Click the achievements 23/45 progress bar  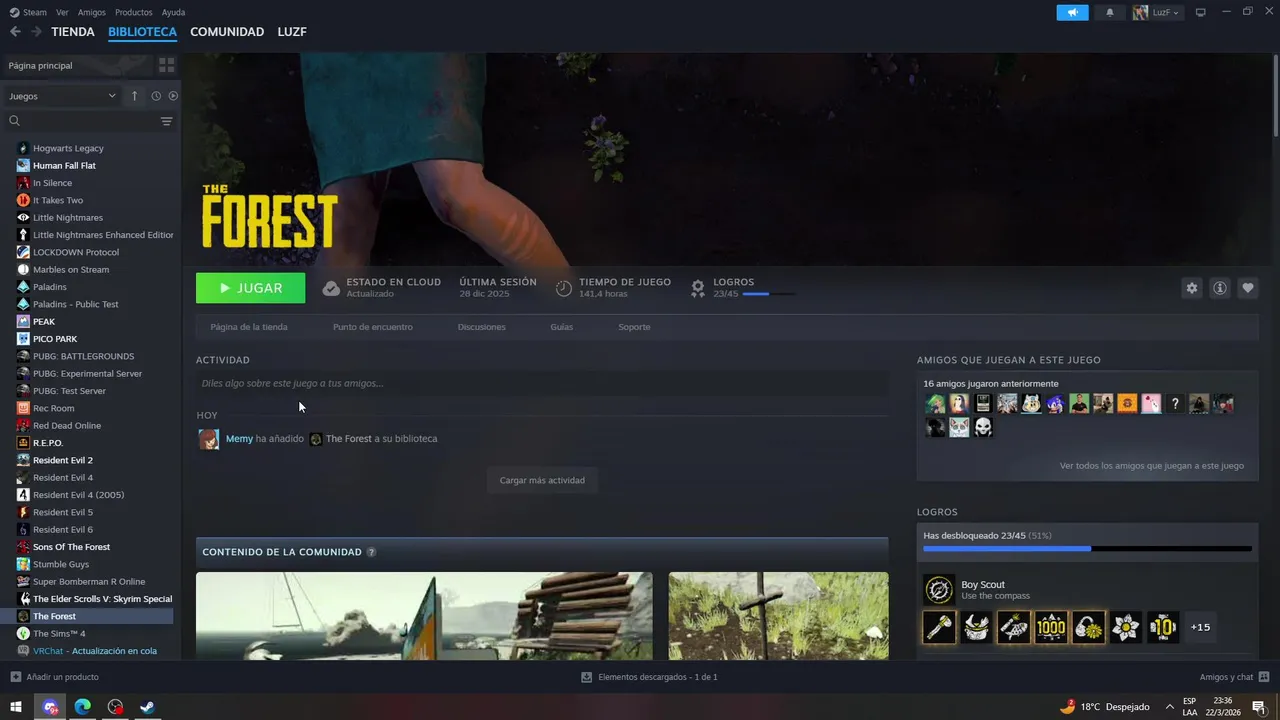(x=1087, y=548)
